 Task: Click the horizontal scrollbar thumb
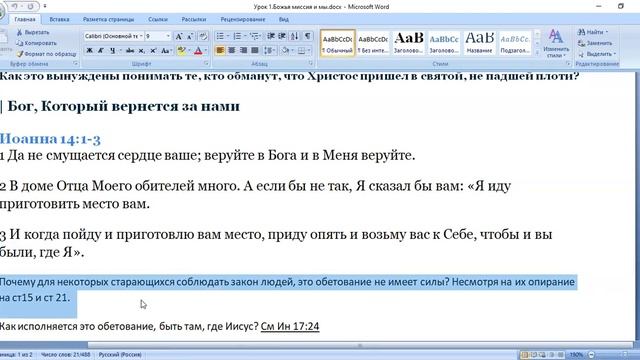pos(360,345)
